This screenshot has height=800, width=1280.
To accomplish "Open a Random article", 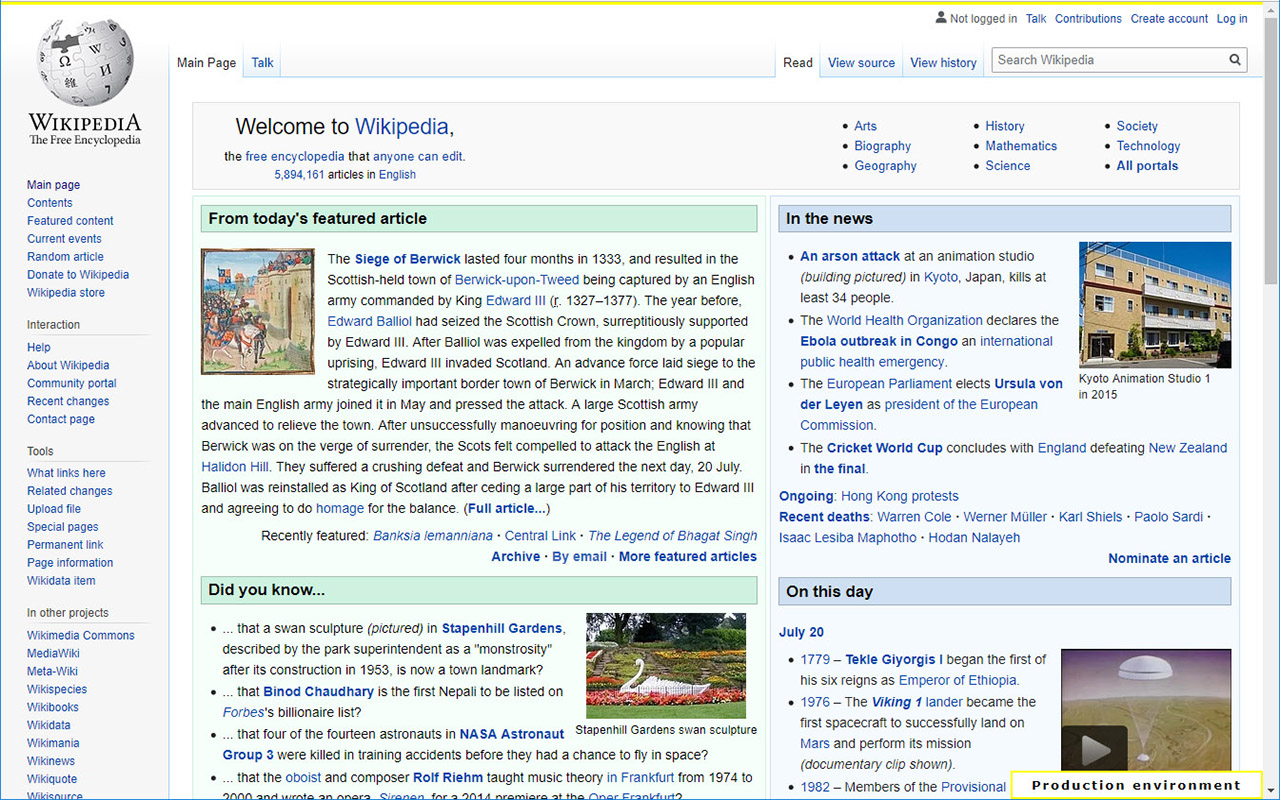I will (65, 257).
